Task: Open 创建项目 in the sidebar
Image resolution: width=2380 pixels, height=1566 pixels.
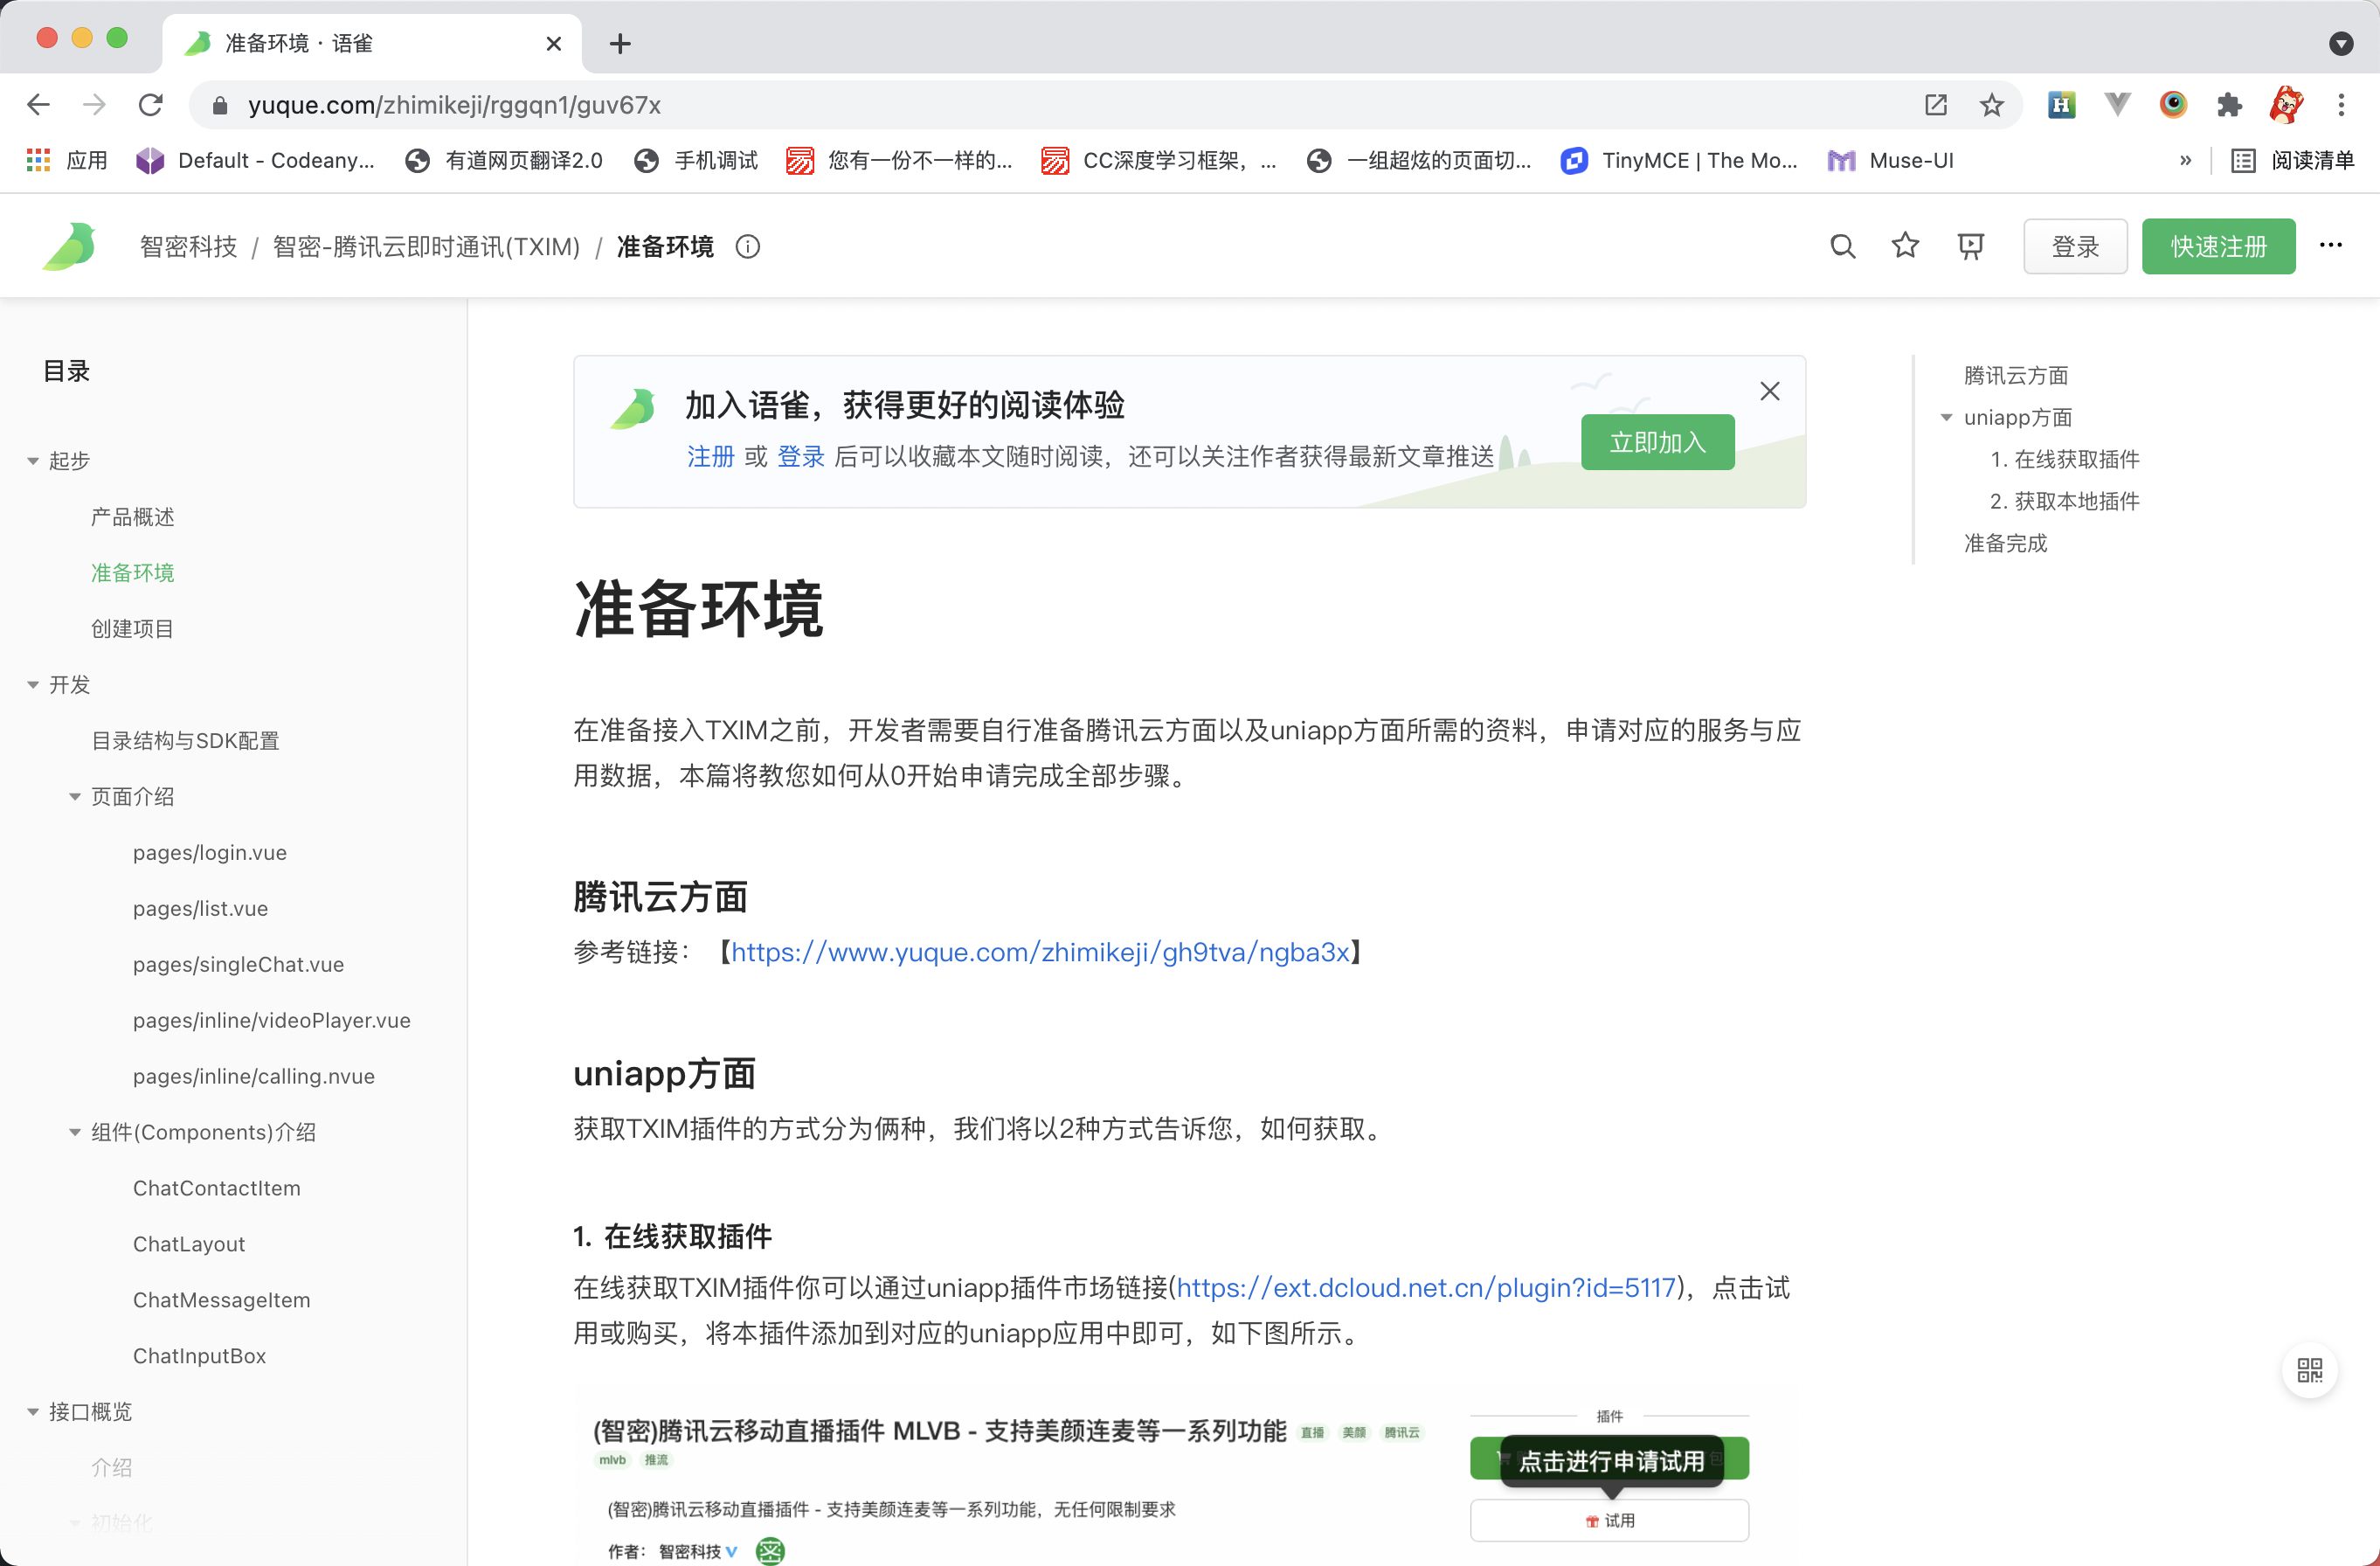Action: [x=133, y=629]
